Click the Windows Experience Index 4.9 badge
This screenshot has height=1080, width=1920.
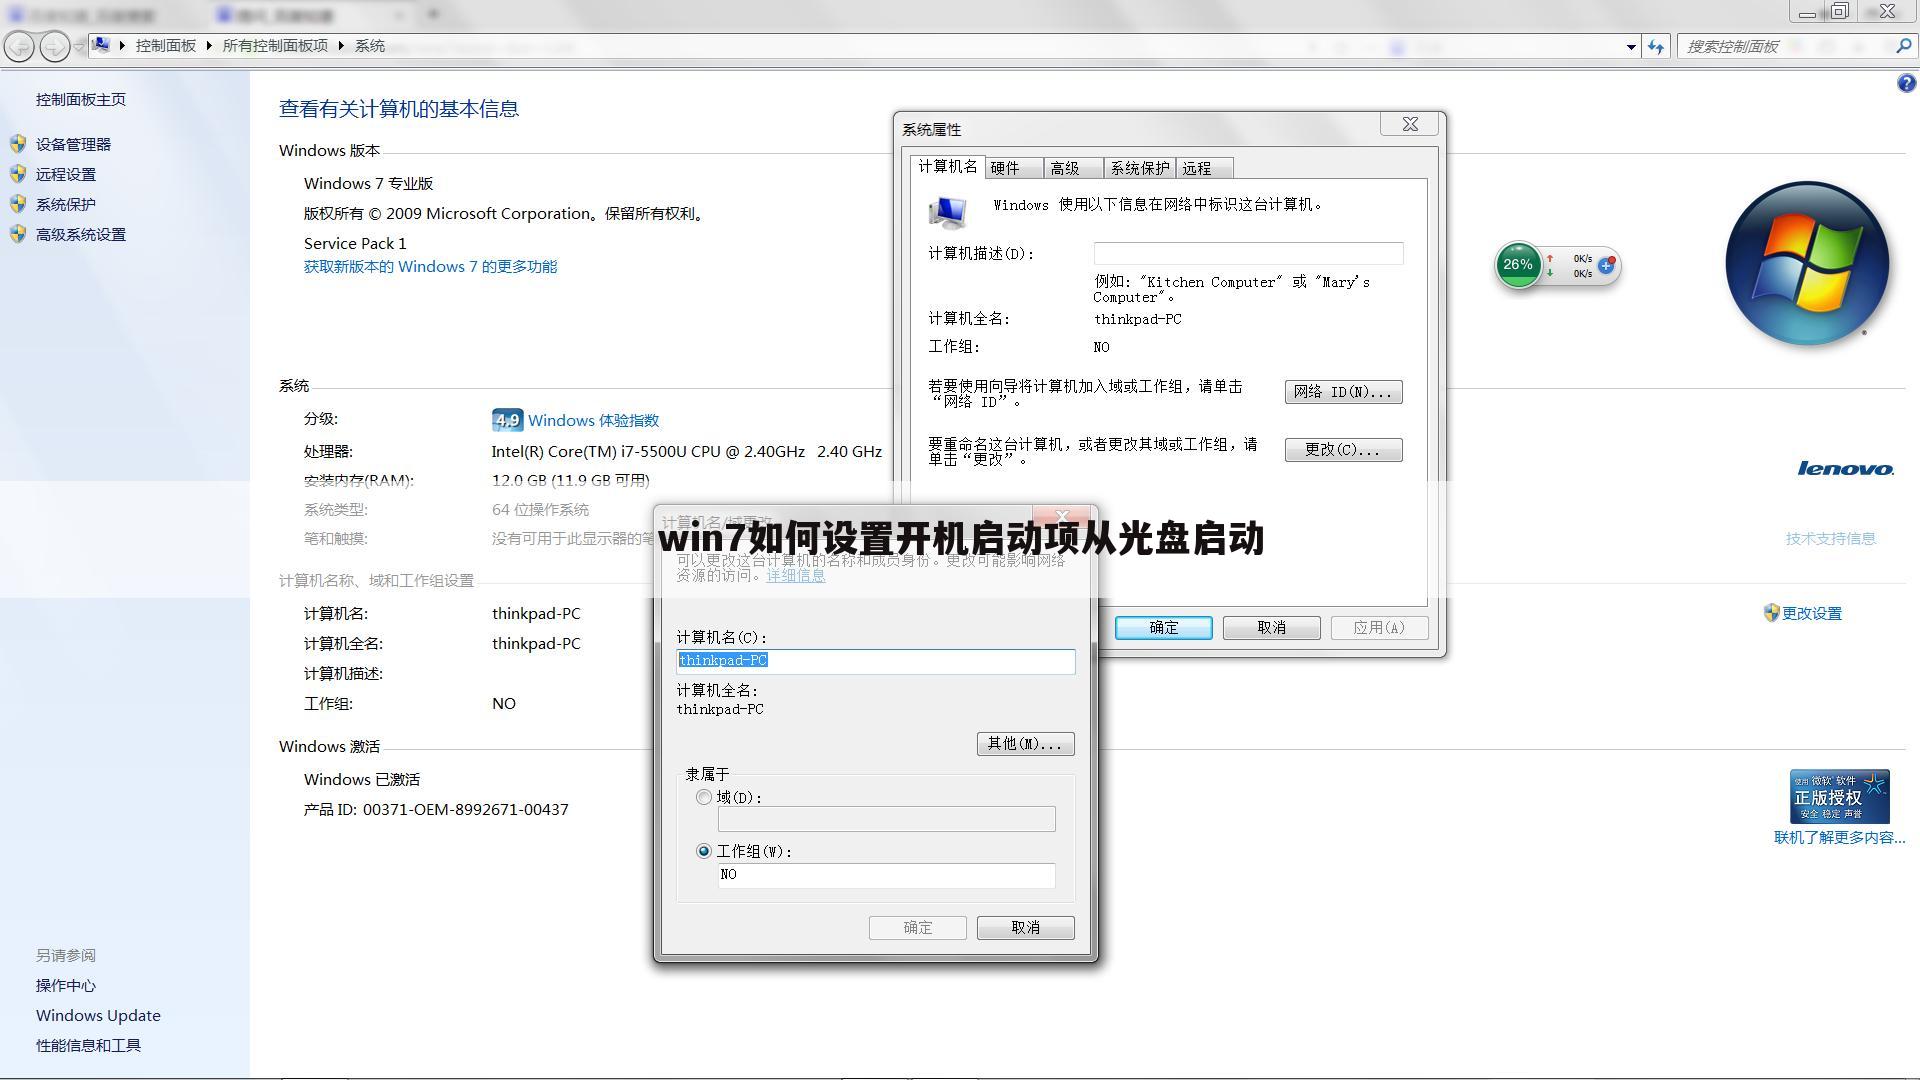(x=507, y=420)
